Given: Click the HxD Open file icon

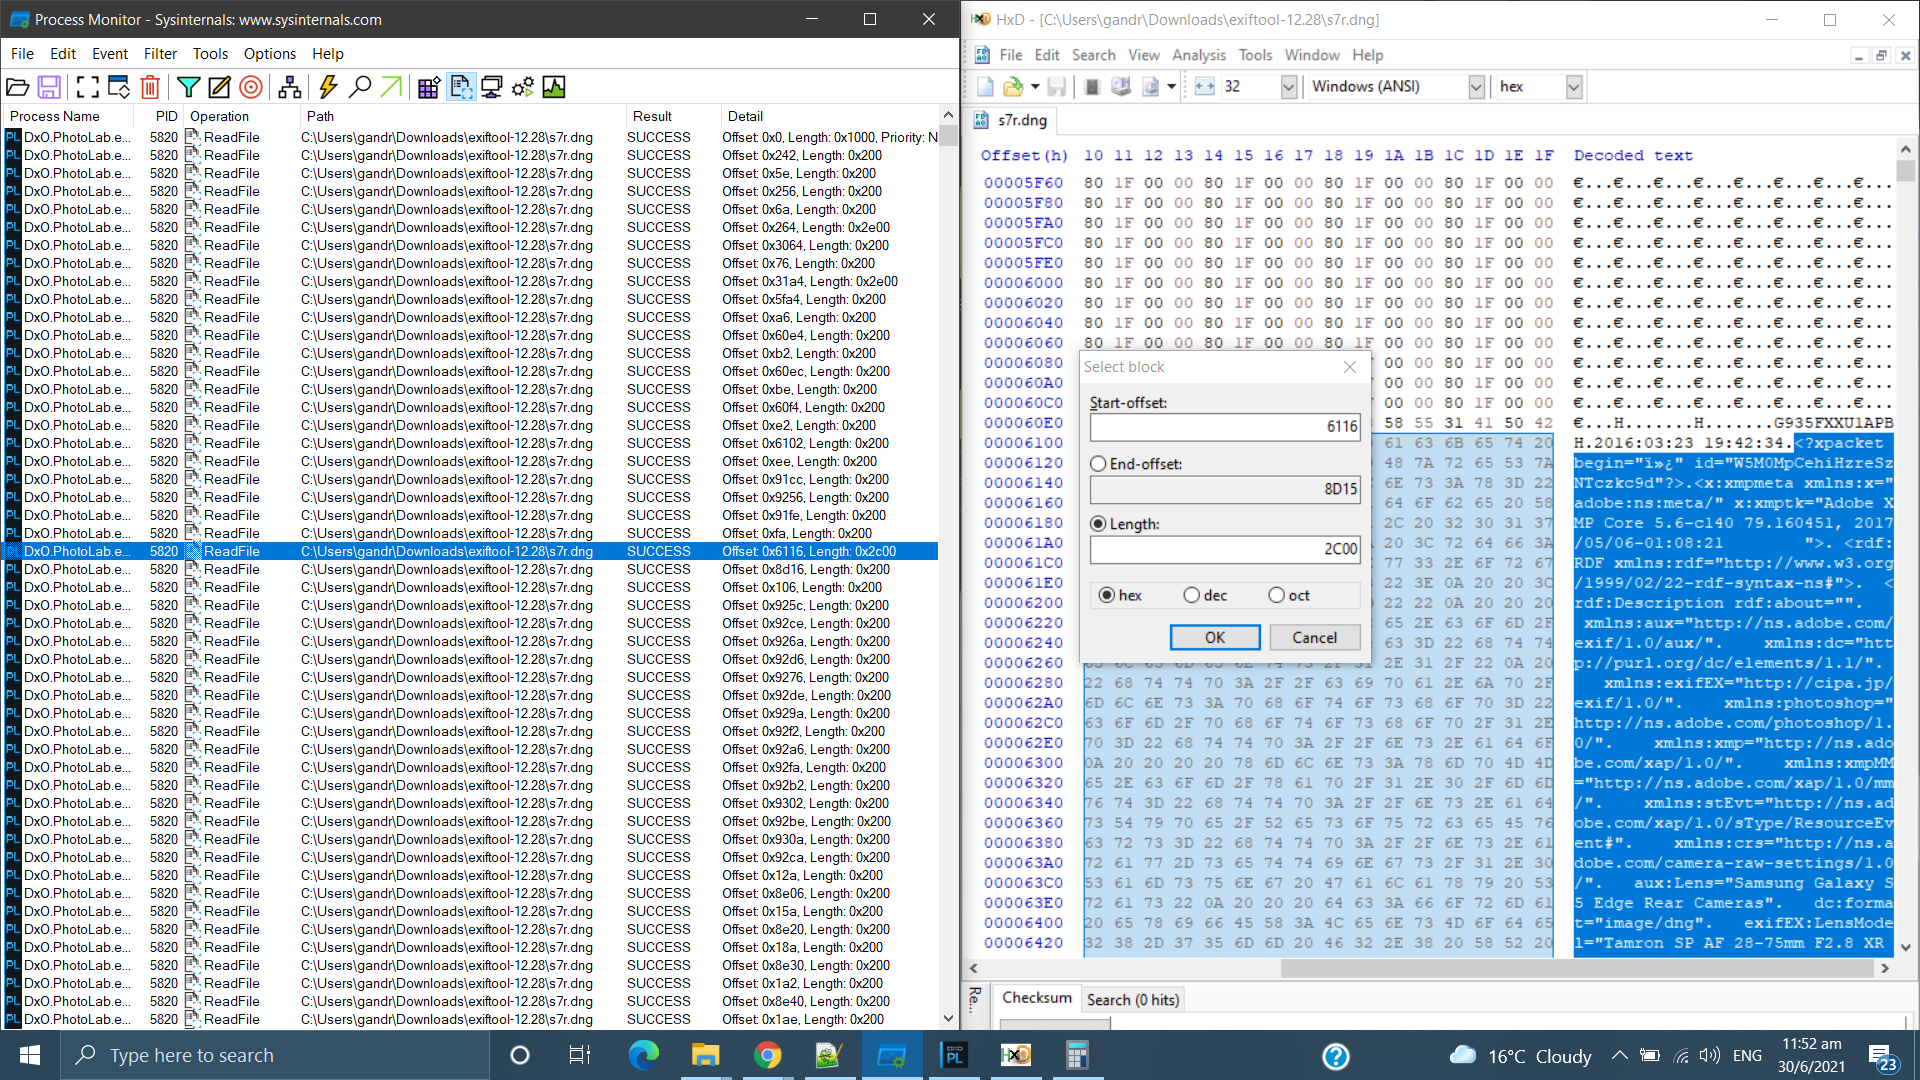Looking at the screenshot, I should pos(1013,87).
